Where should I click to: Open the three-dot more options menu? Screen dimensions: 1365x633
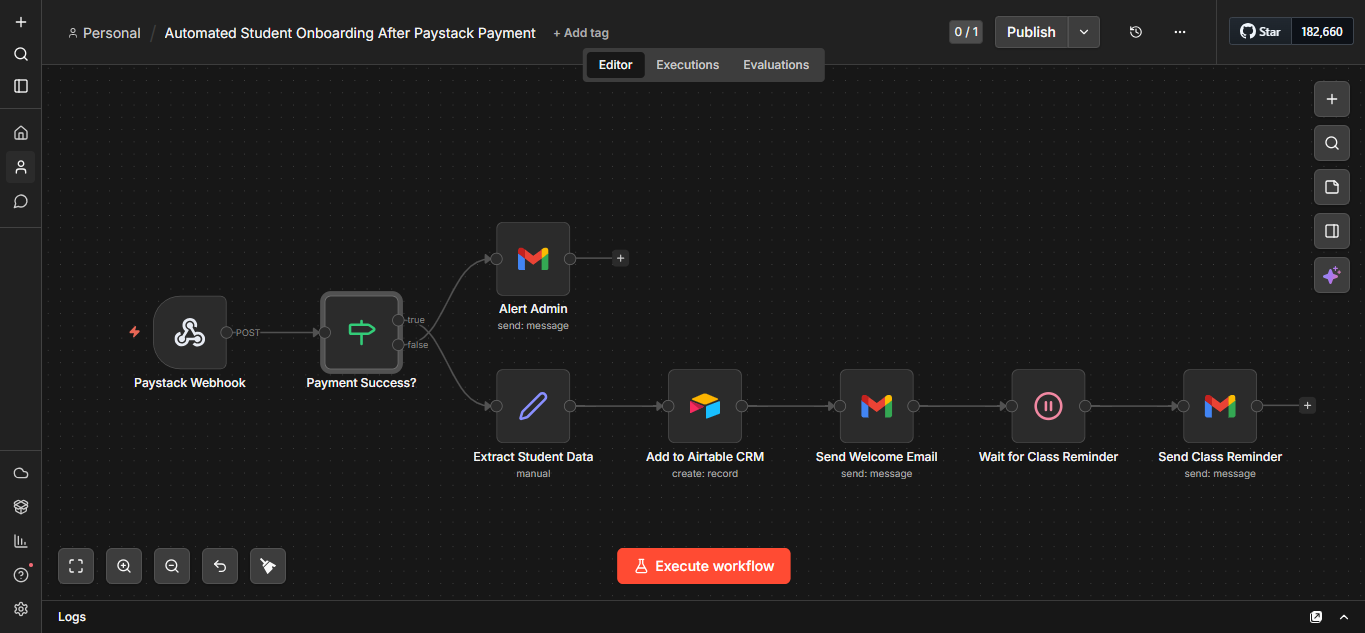click(x=1180, y=32)
